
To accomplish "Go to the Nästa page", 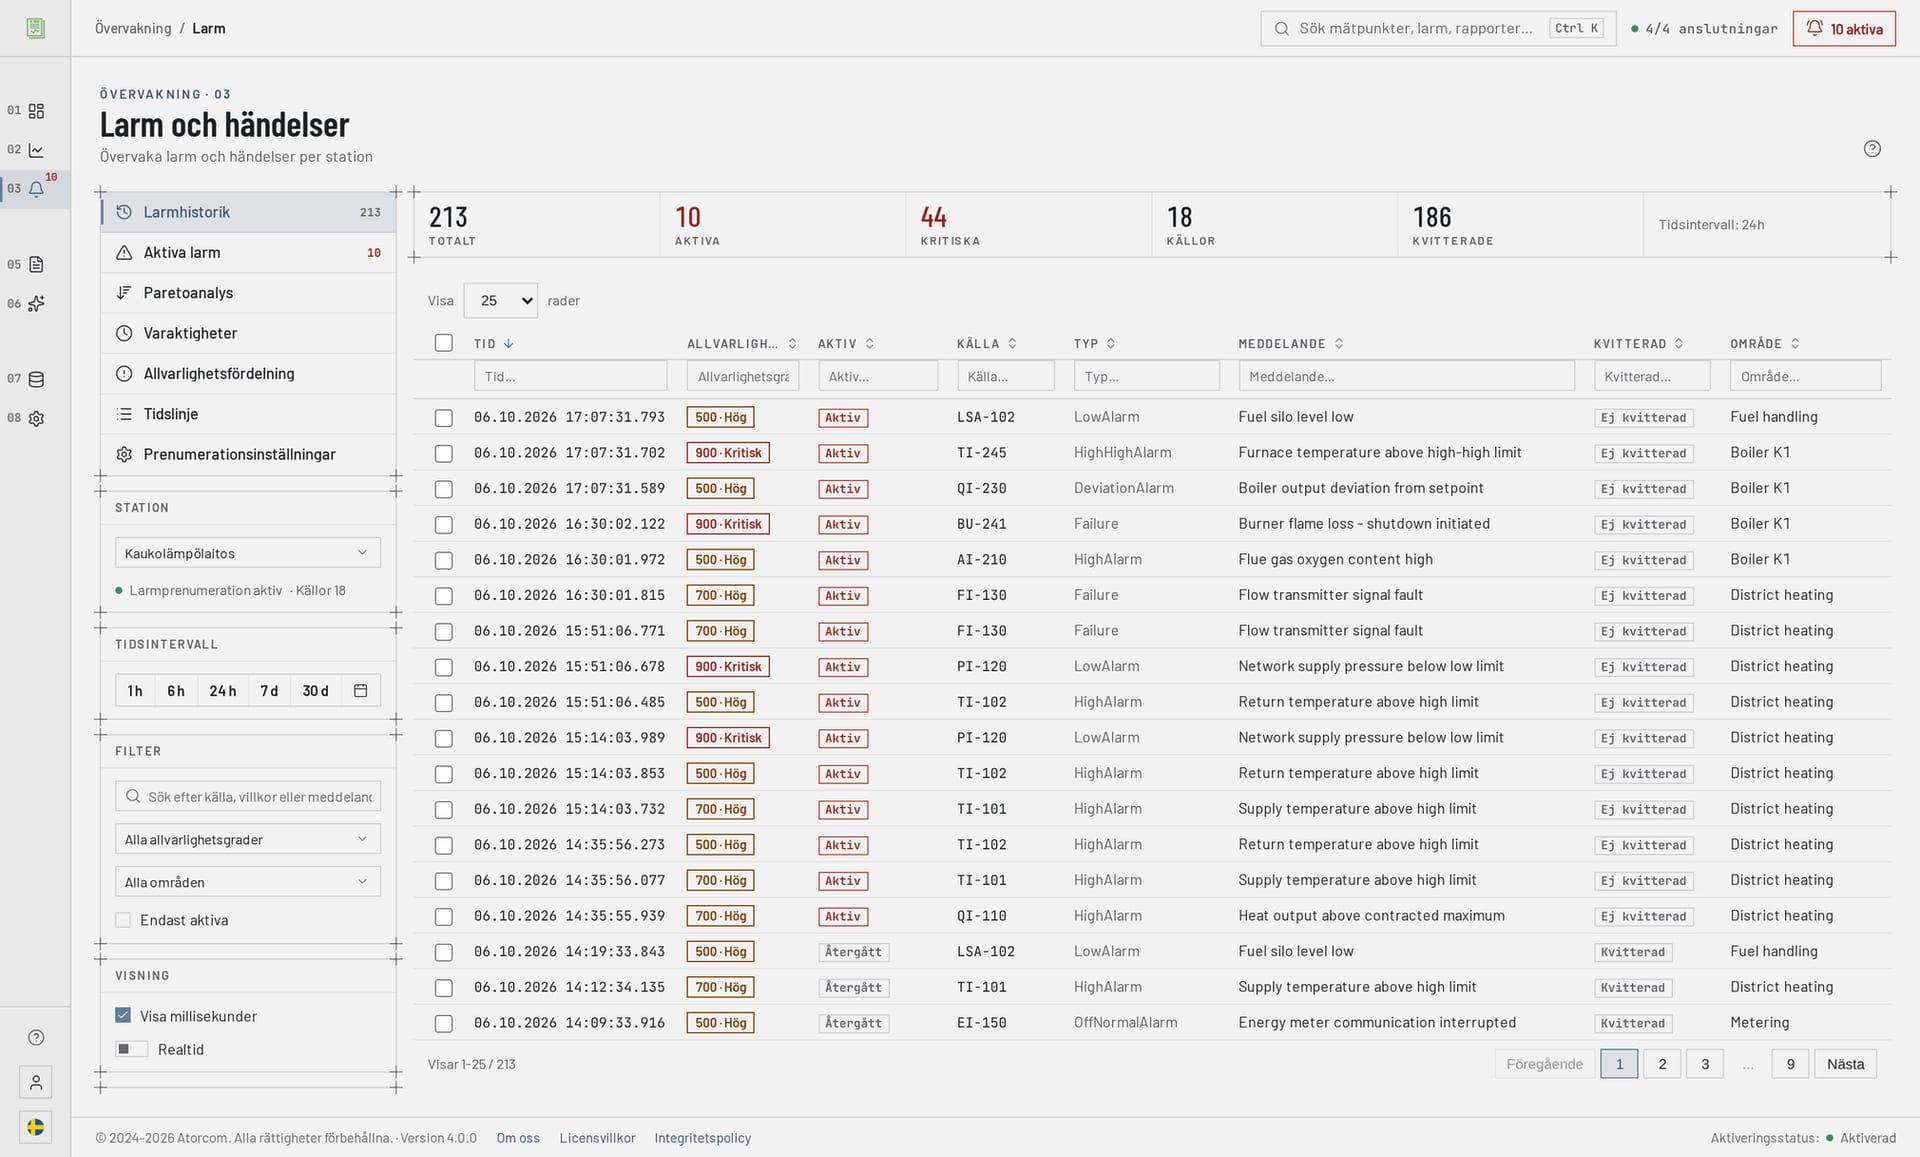I will point(1845,1064).
